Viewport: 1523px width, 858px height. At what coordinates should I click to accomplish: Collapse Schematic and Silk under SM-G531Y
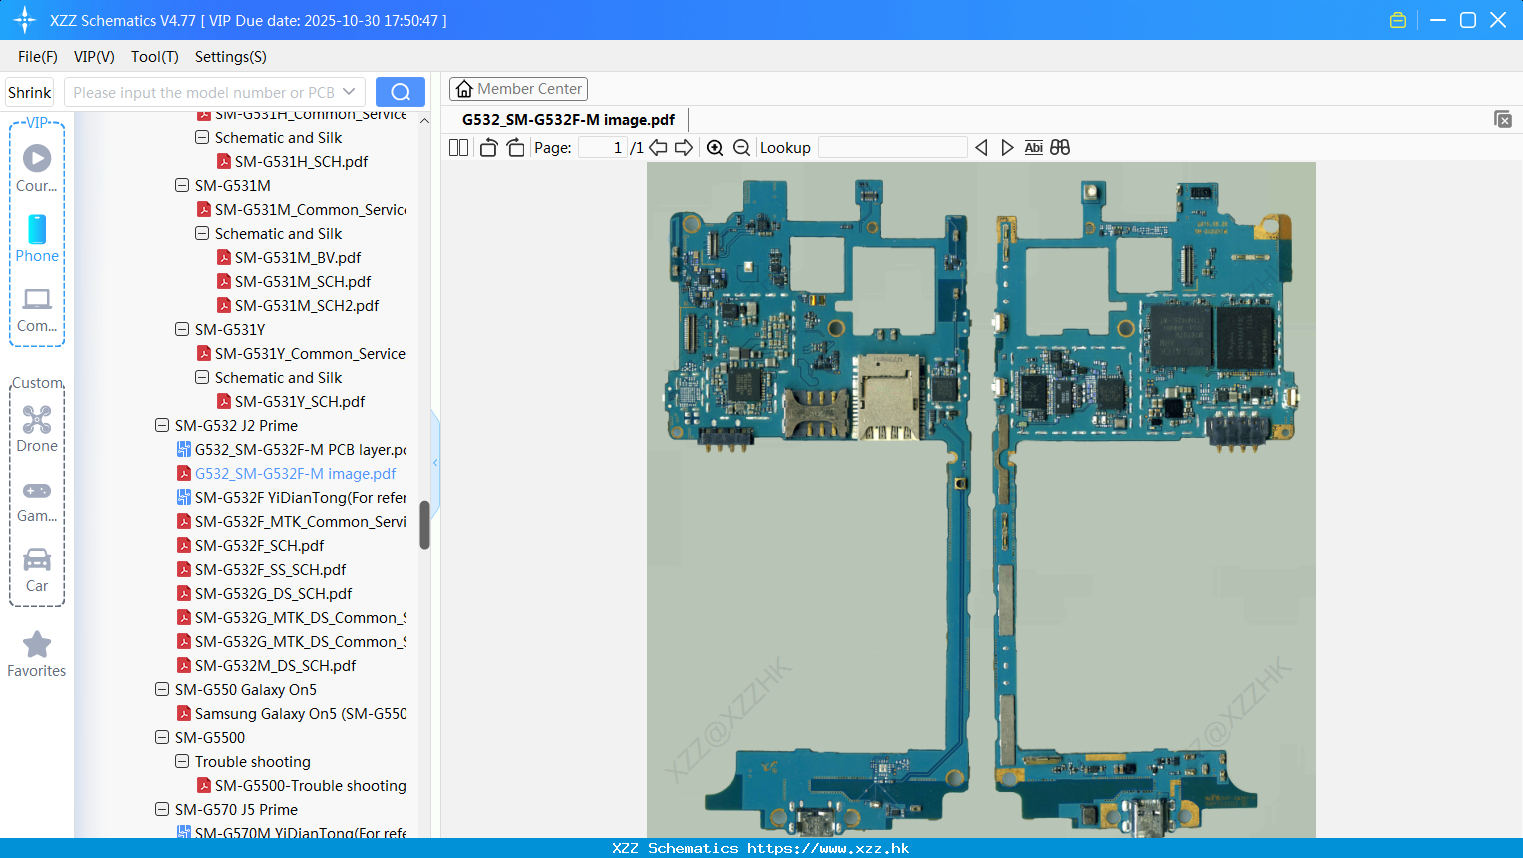coord(202,378)
